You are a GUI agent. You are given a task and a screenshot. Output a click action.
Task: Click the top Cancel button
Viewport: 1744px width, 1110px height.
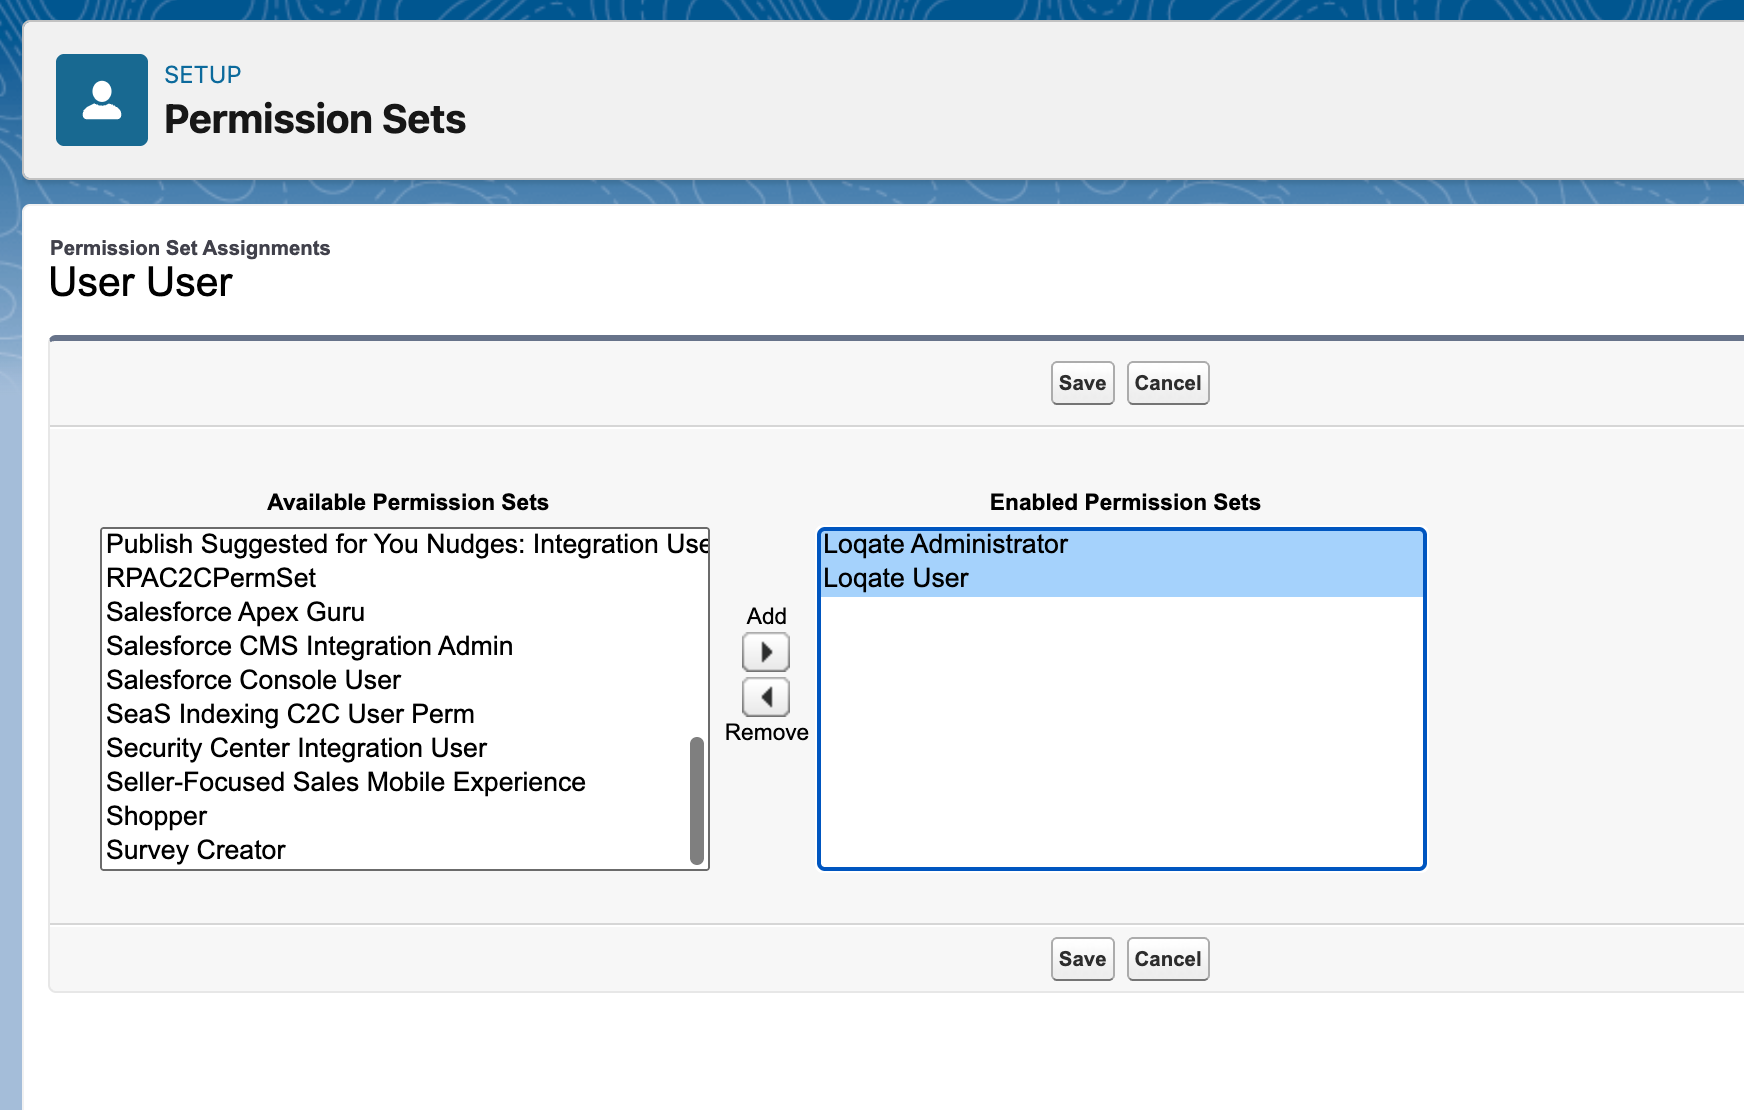pos(1167,383)
